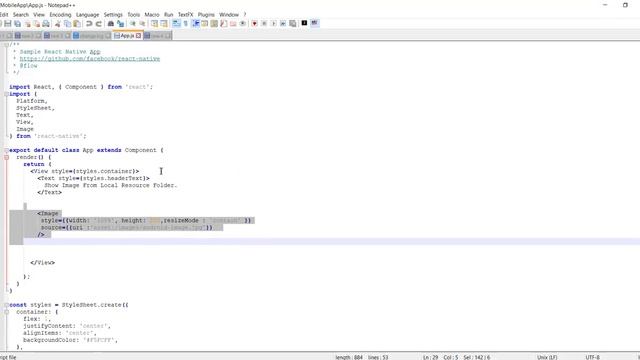Screen dimensions: 640x360
Task: Toggle synchronize horizontal scrolling
Action: 164,24
